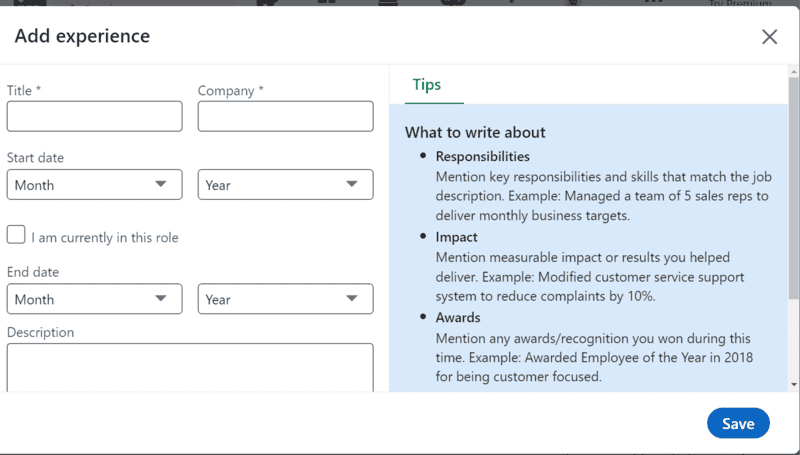
Task: Click the "Company *" field label
Action: point(231,91)
